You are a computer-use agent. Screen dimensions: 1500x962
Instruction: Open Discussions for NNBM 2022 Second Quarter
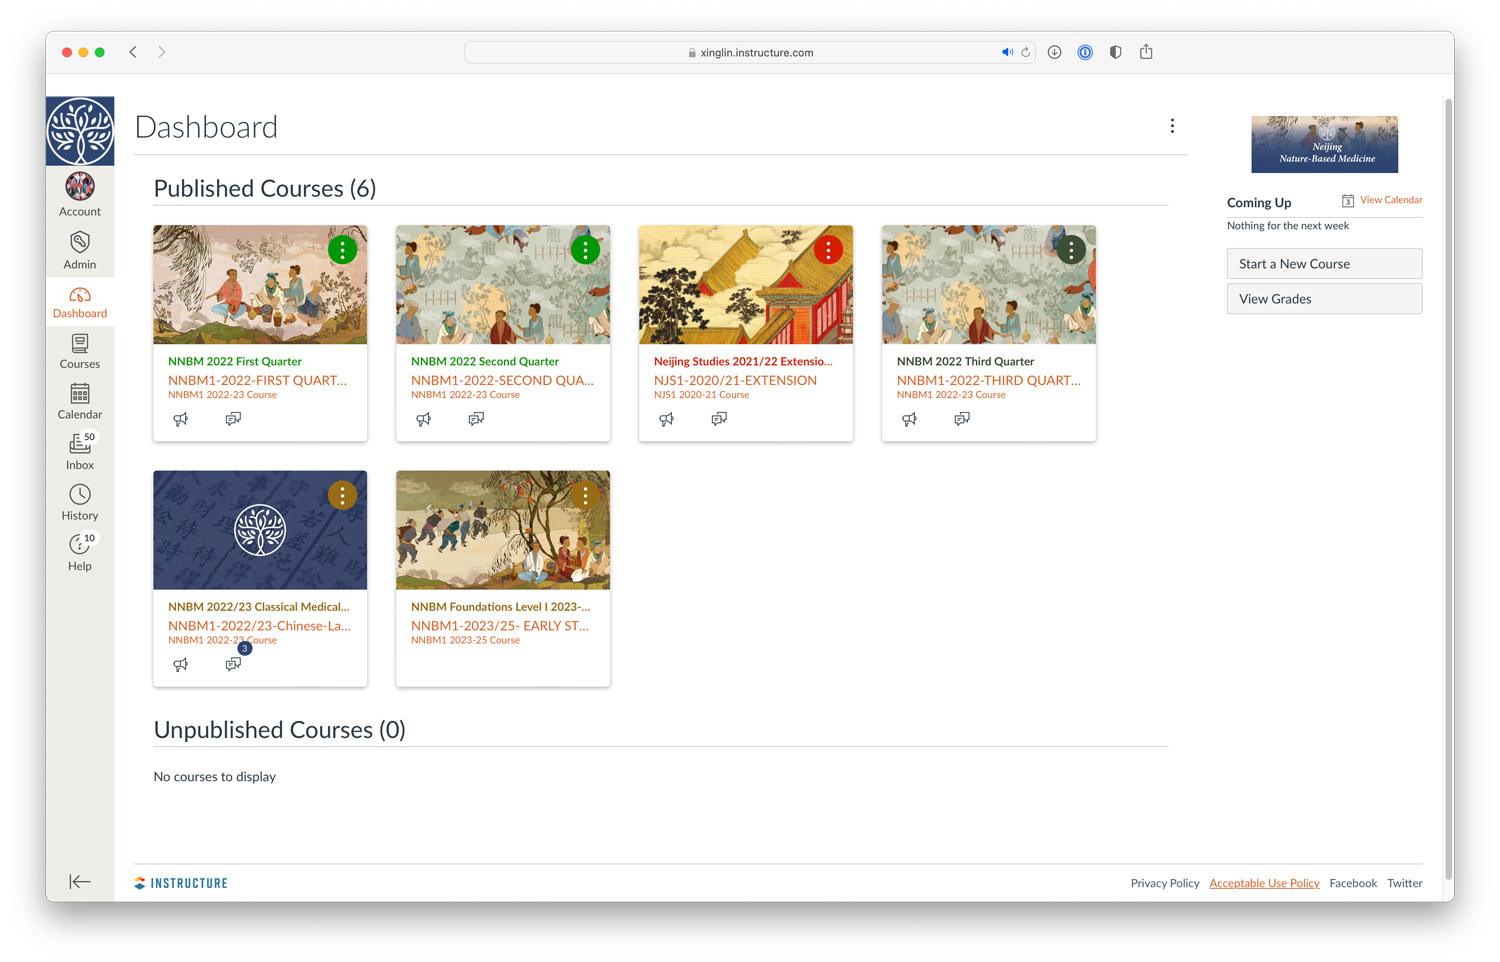(476, 419)
